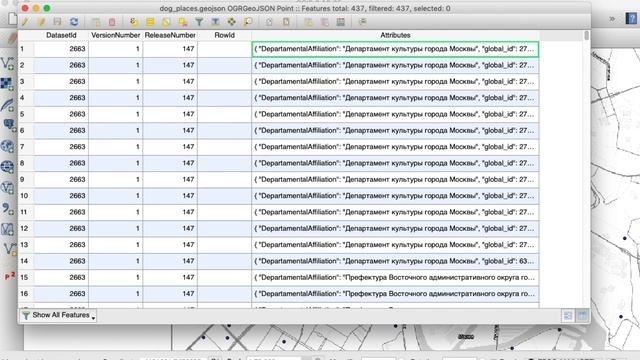Viewport: 640px width, 360px height.
Task: Sort by the RowId column header
Action: (x=224, y=36)
